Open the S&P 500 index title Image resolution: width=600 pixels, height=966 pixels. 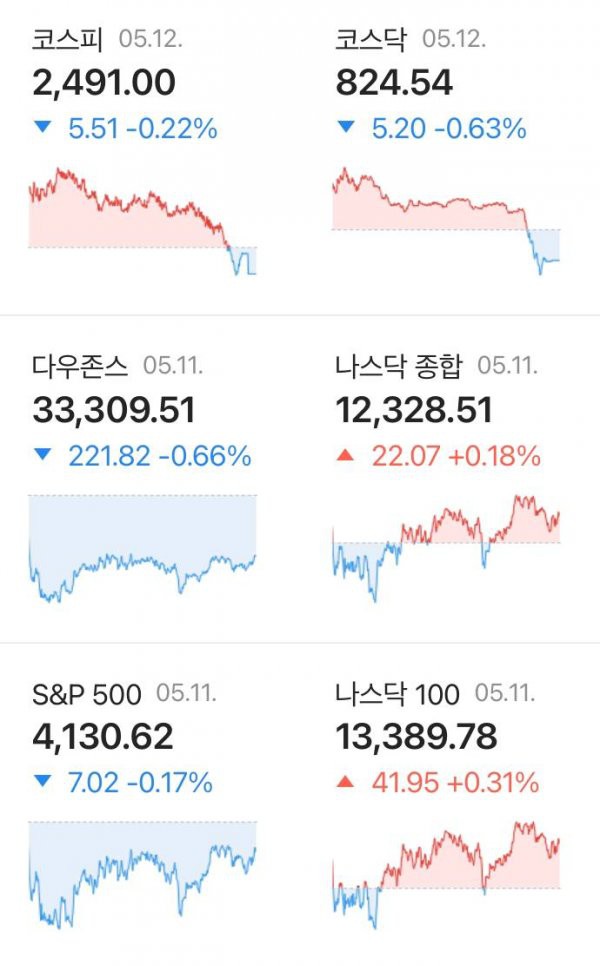pyautogui.click(x=87, y=694)
